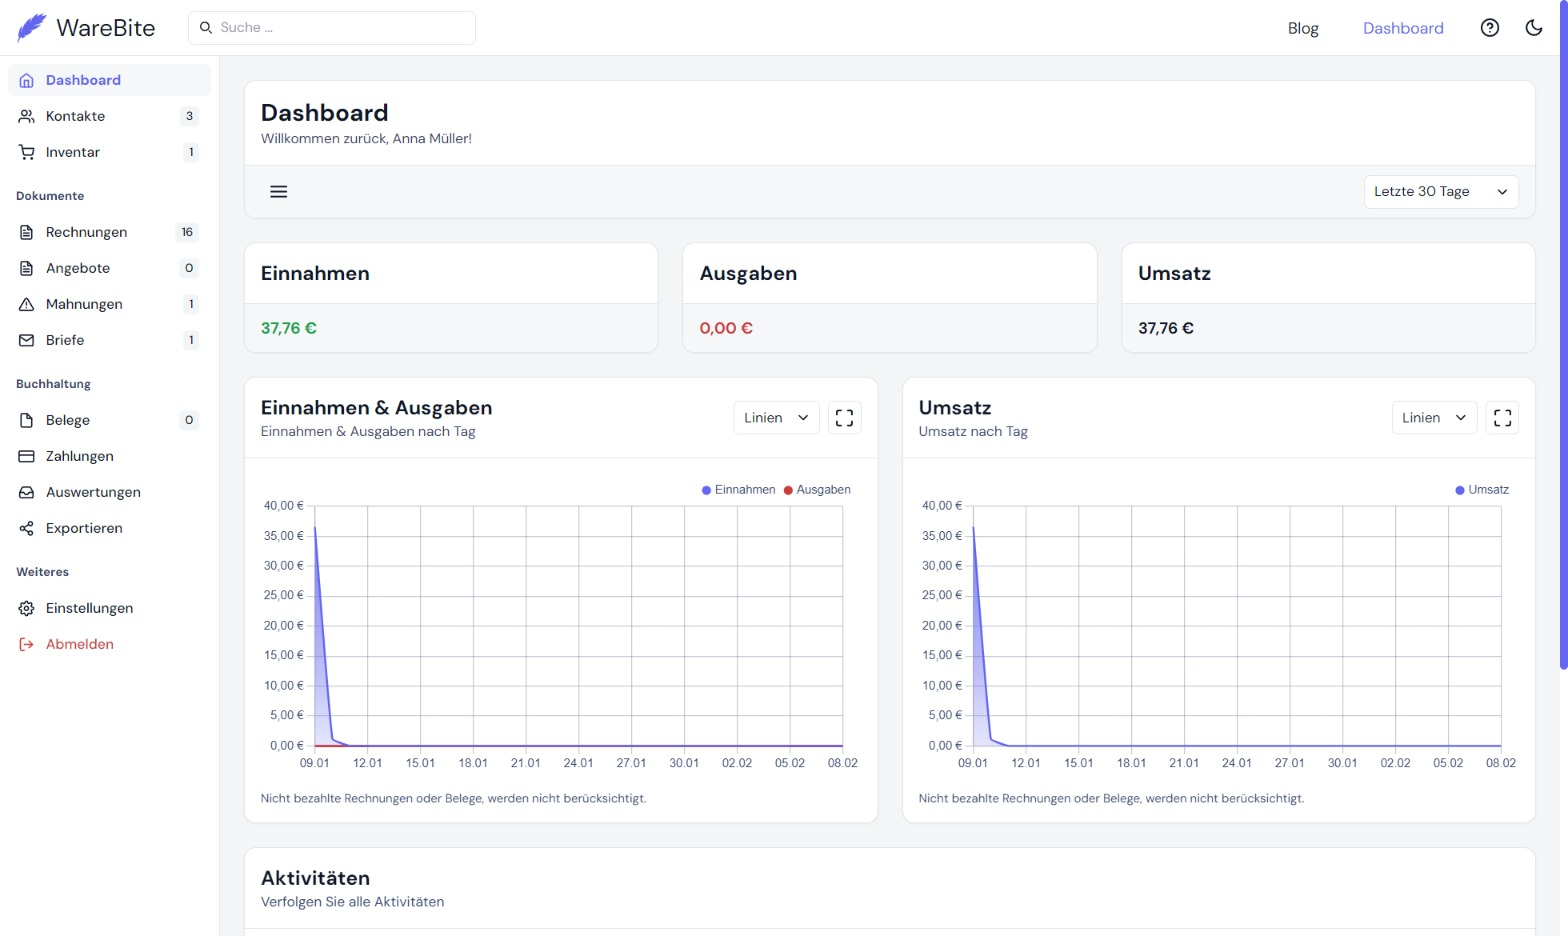
Task: Click the Kontakte people icon in sidebar
Action: pyautogui.click(x=27, y=116)
